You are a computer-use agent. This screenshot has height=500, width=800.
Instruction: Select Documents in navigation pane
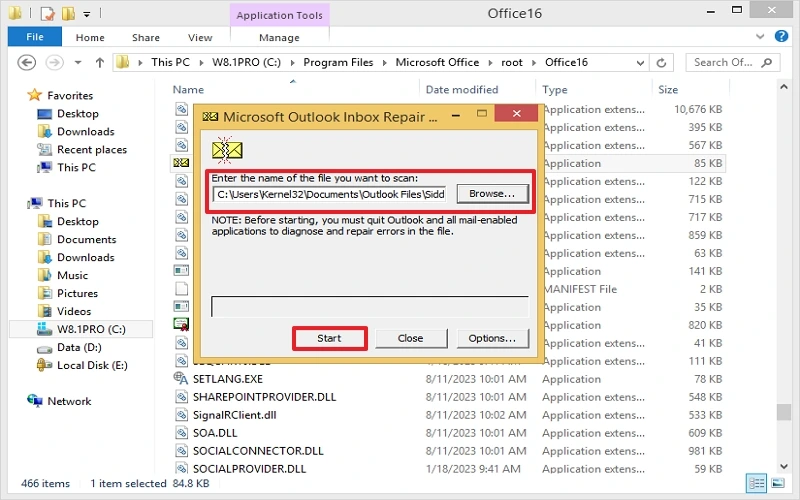pyautogui.click(x=87, y=239)
